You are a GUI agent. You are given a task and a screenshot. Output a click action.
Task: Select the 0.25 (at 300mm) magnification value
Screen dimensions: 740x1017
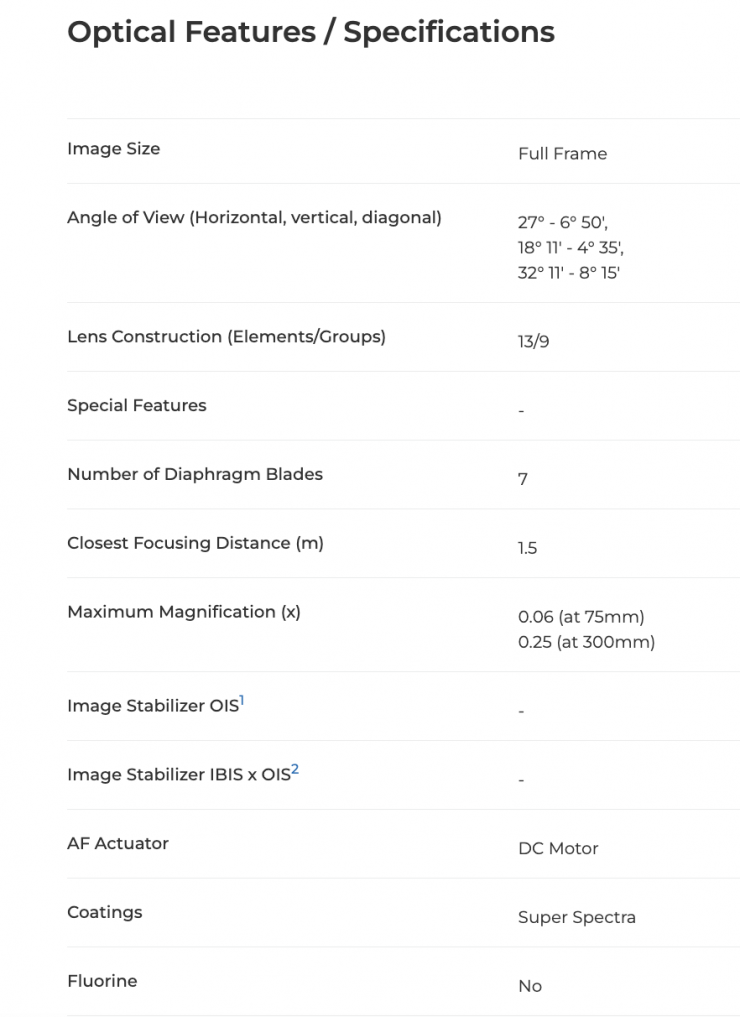point(586,642)
